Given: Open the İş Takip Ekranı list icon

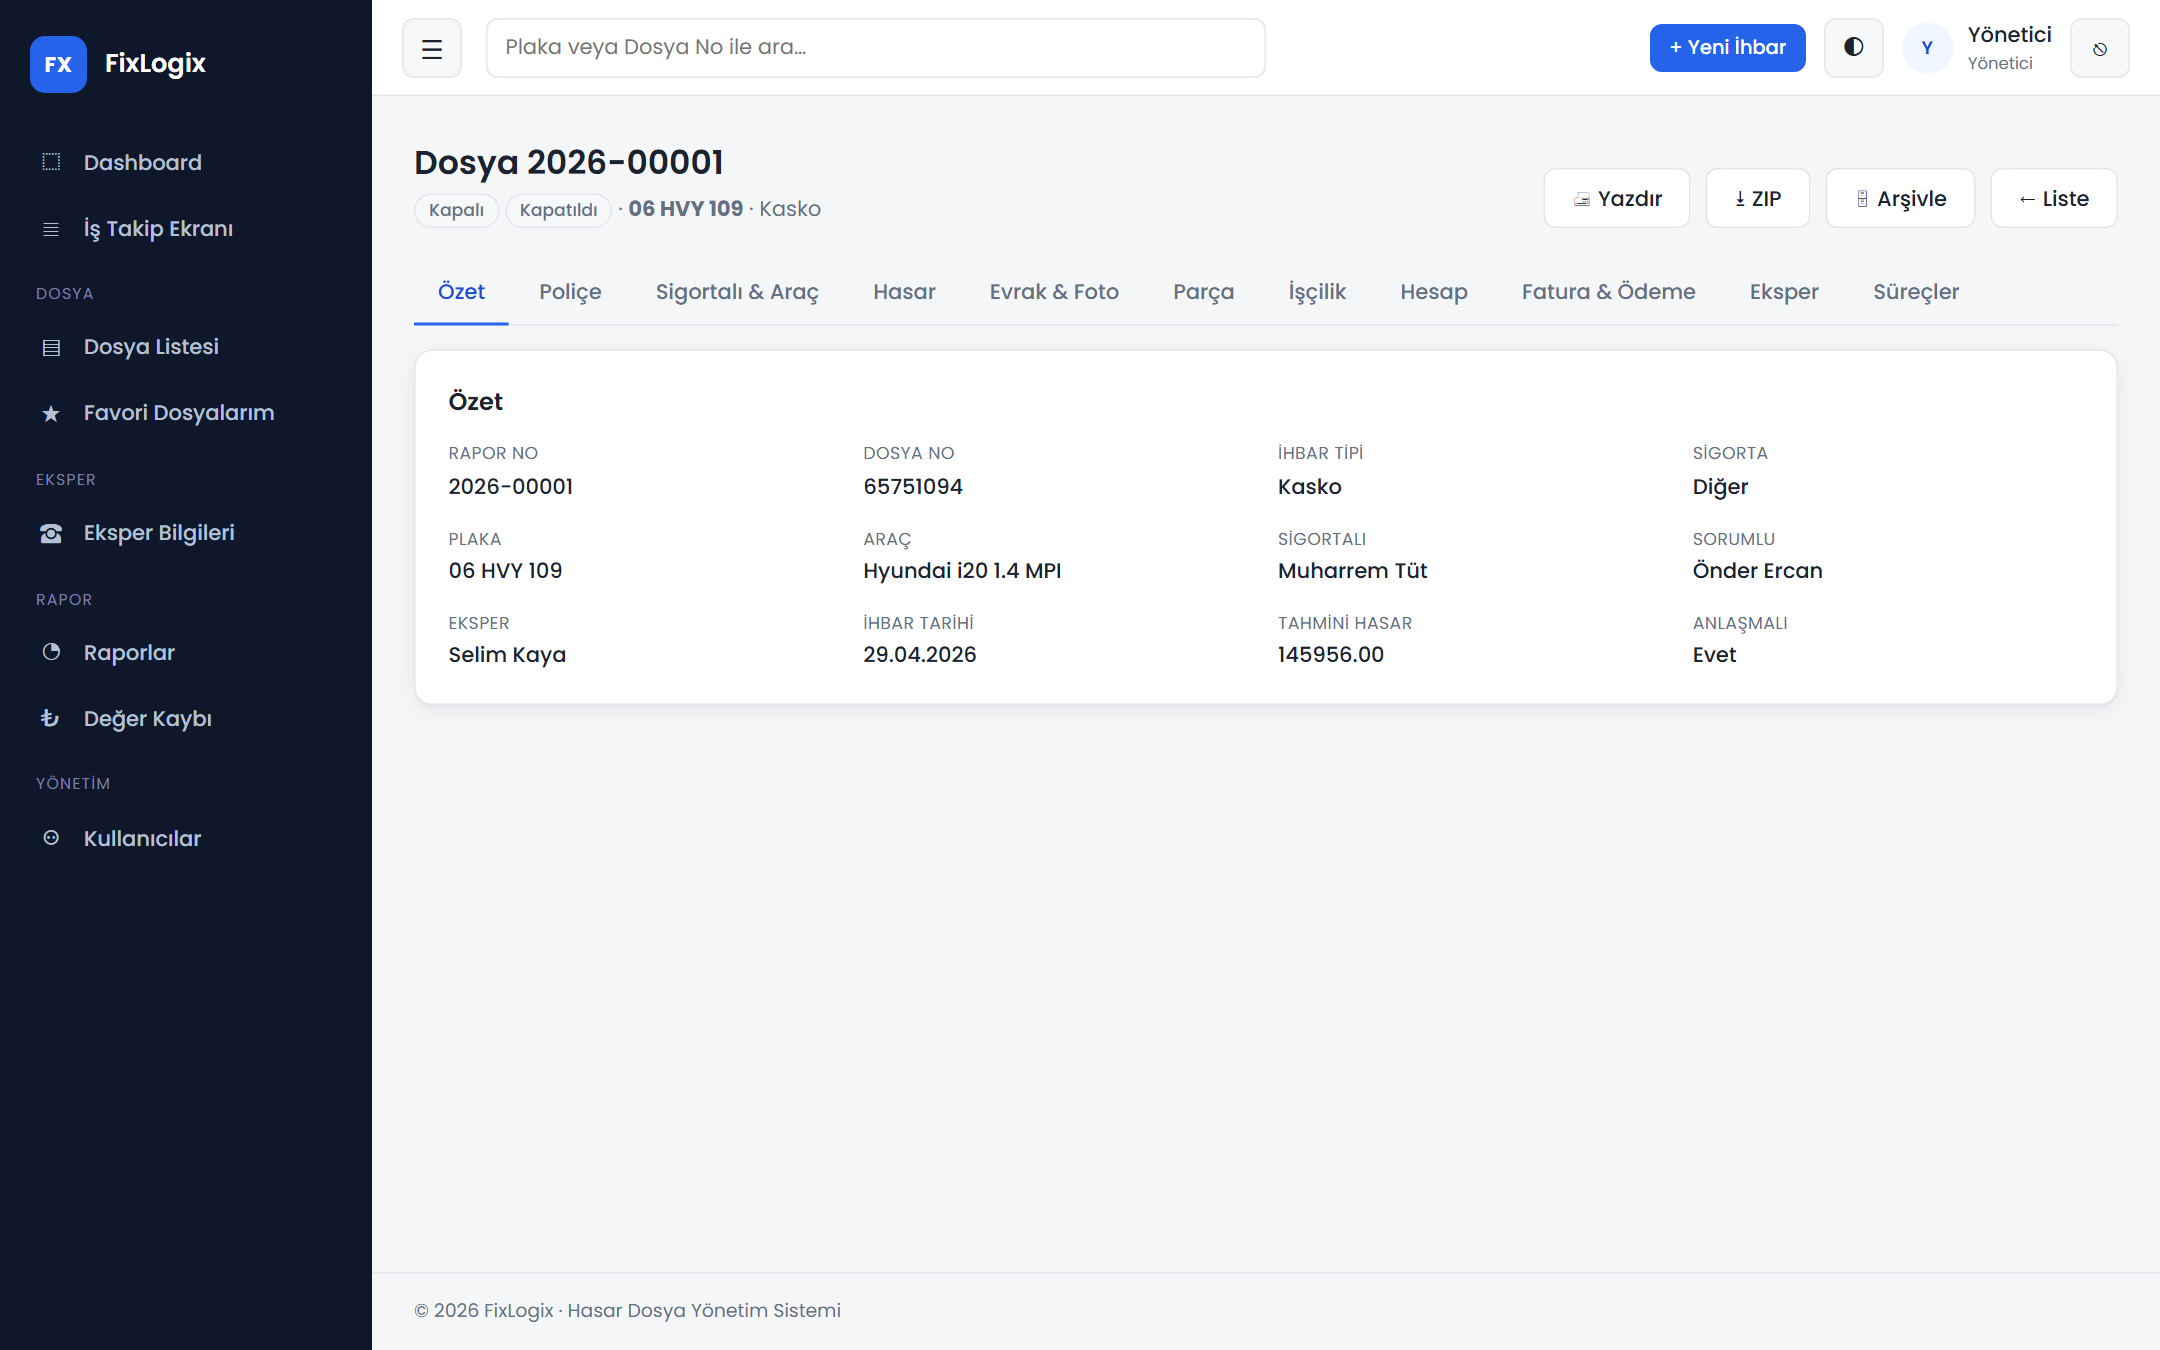Looking at the screenshot, I should [51, 229].
